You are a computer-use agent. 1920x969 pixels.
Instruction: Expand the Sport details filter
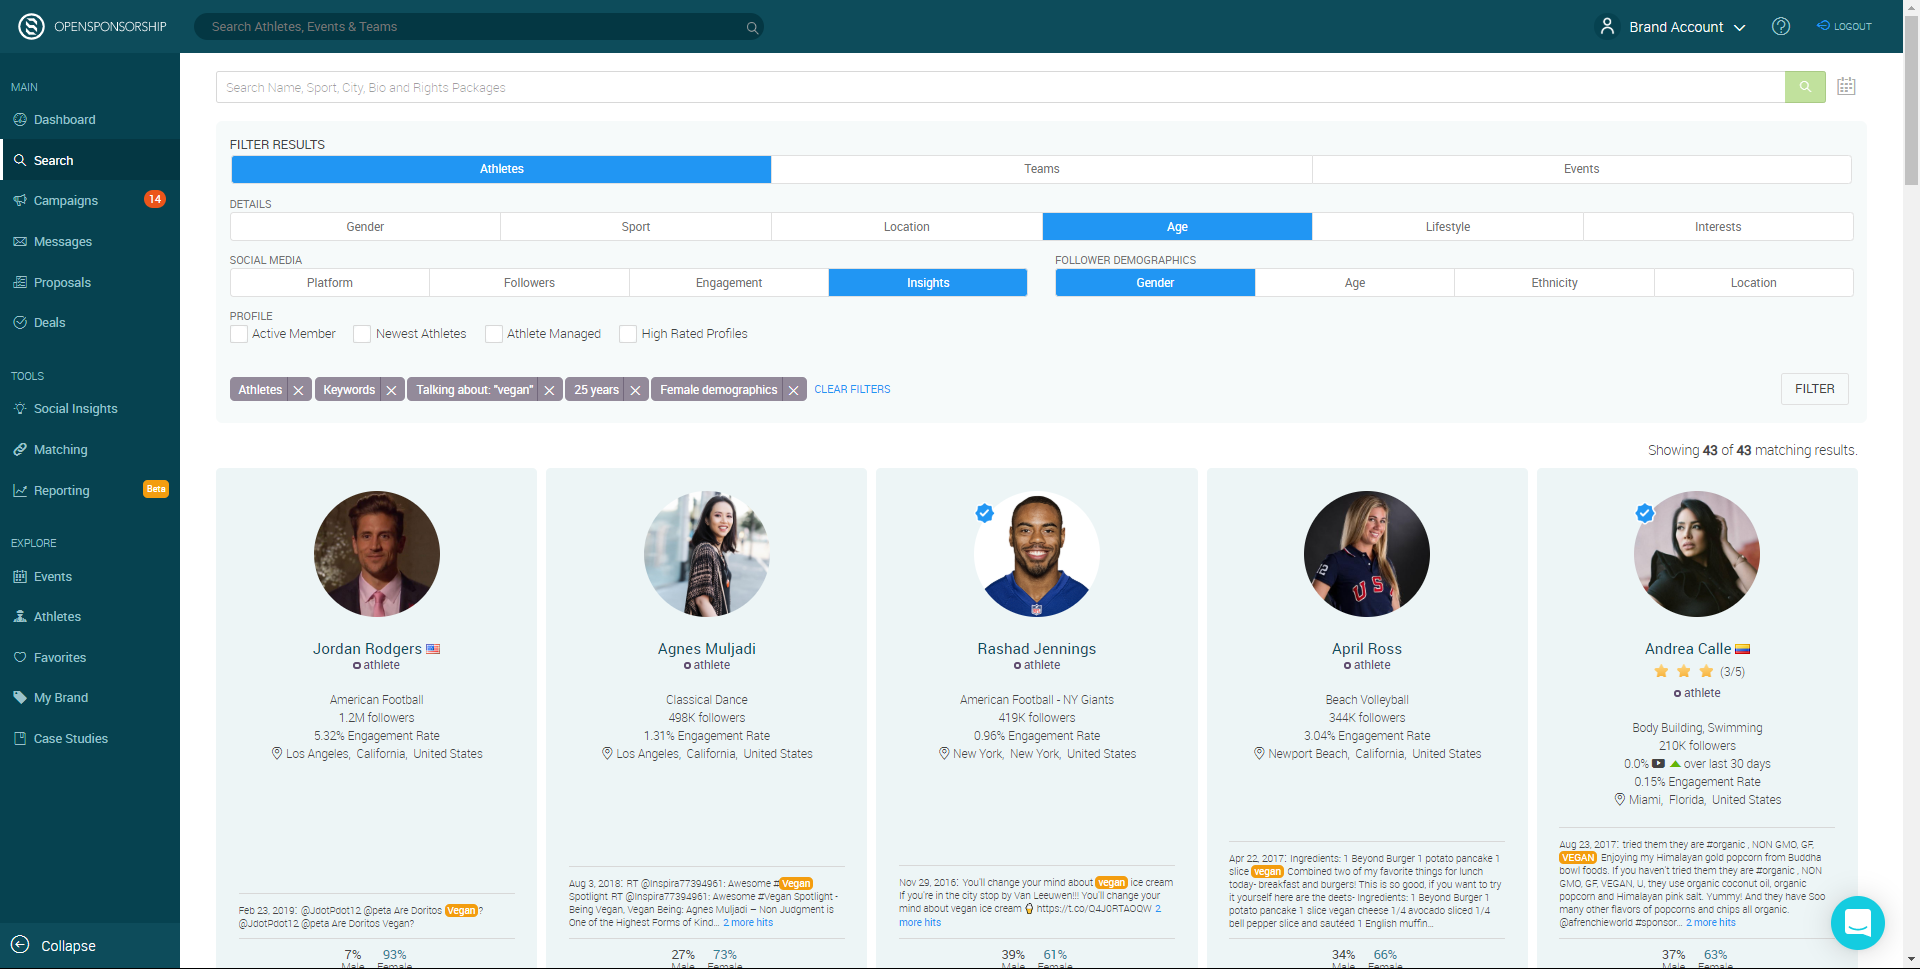[x=636, y=227]
